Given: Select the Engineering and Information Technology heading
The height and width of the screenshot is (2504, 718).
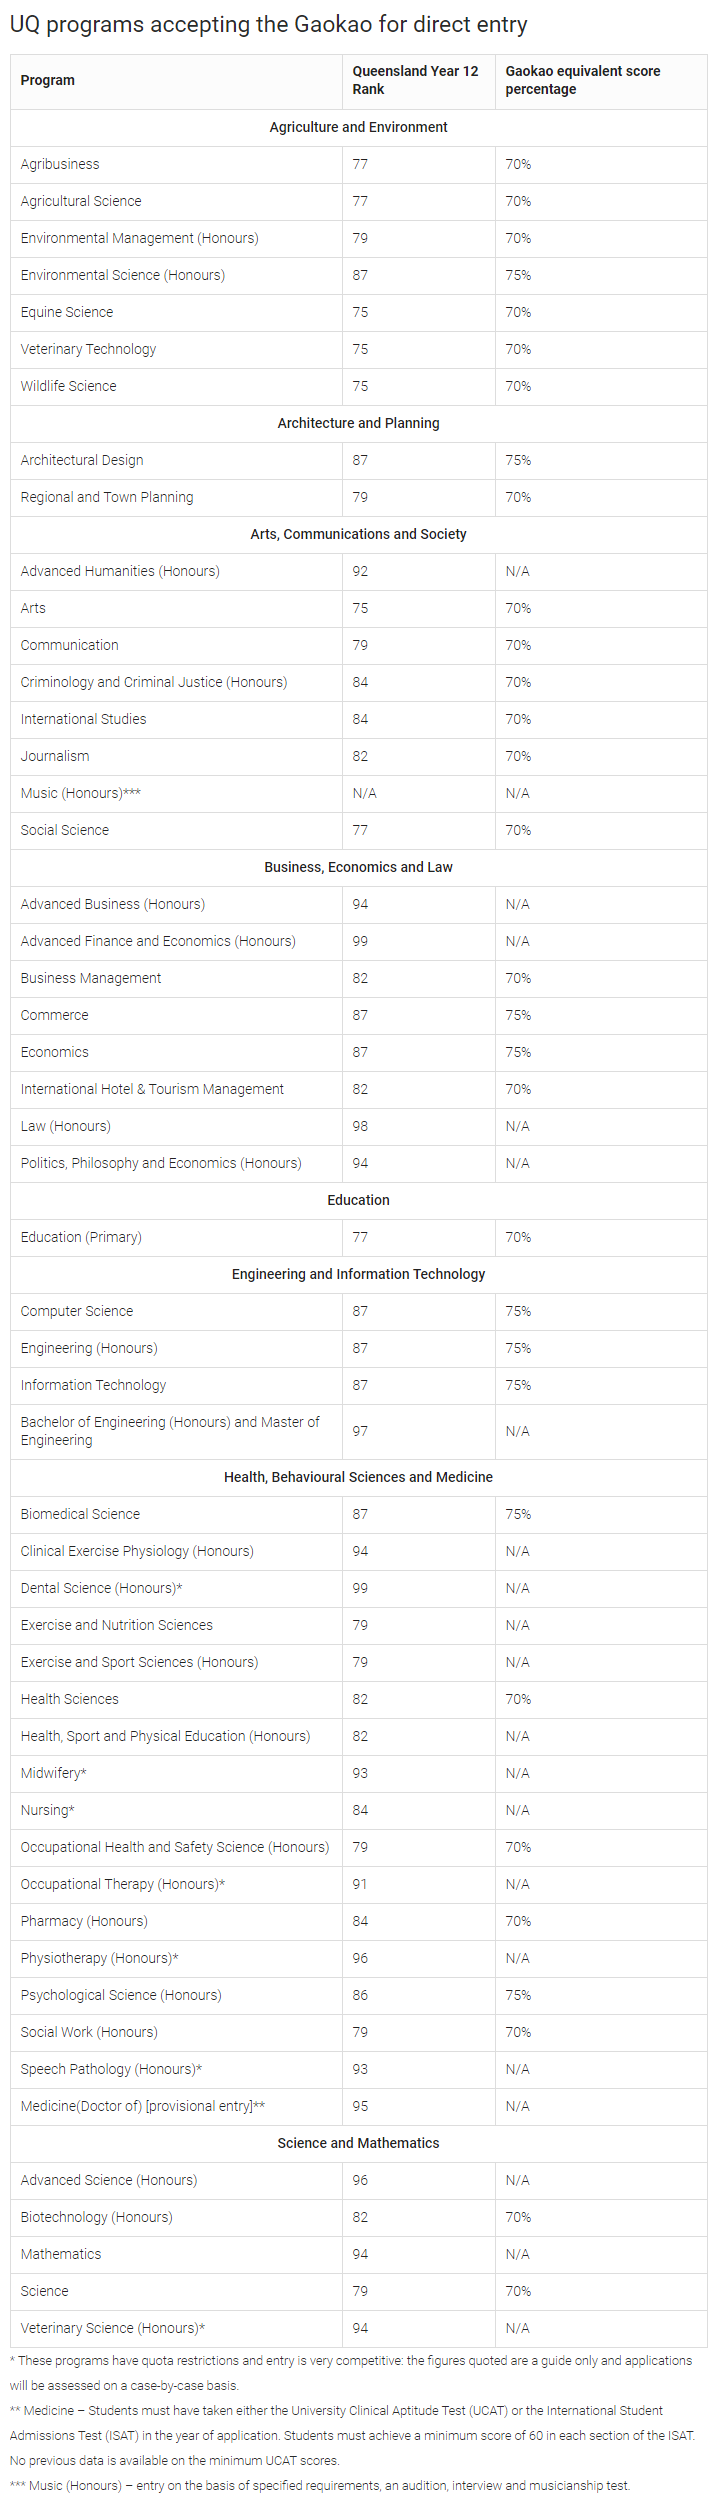Looking at the screenshot, I should pos(358,1274).
